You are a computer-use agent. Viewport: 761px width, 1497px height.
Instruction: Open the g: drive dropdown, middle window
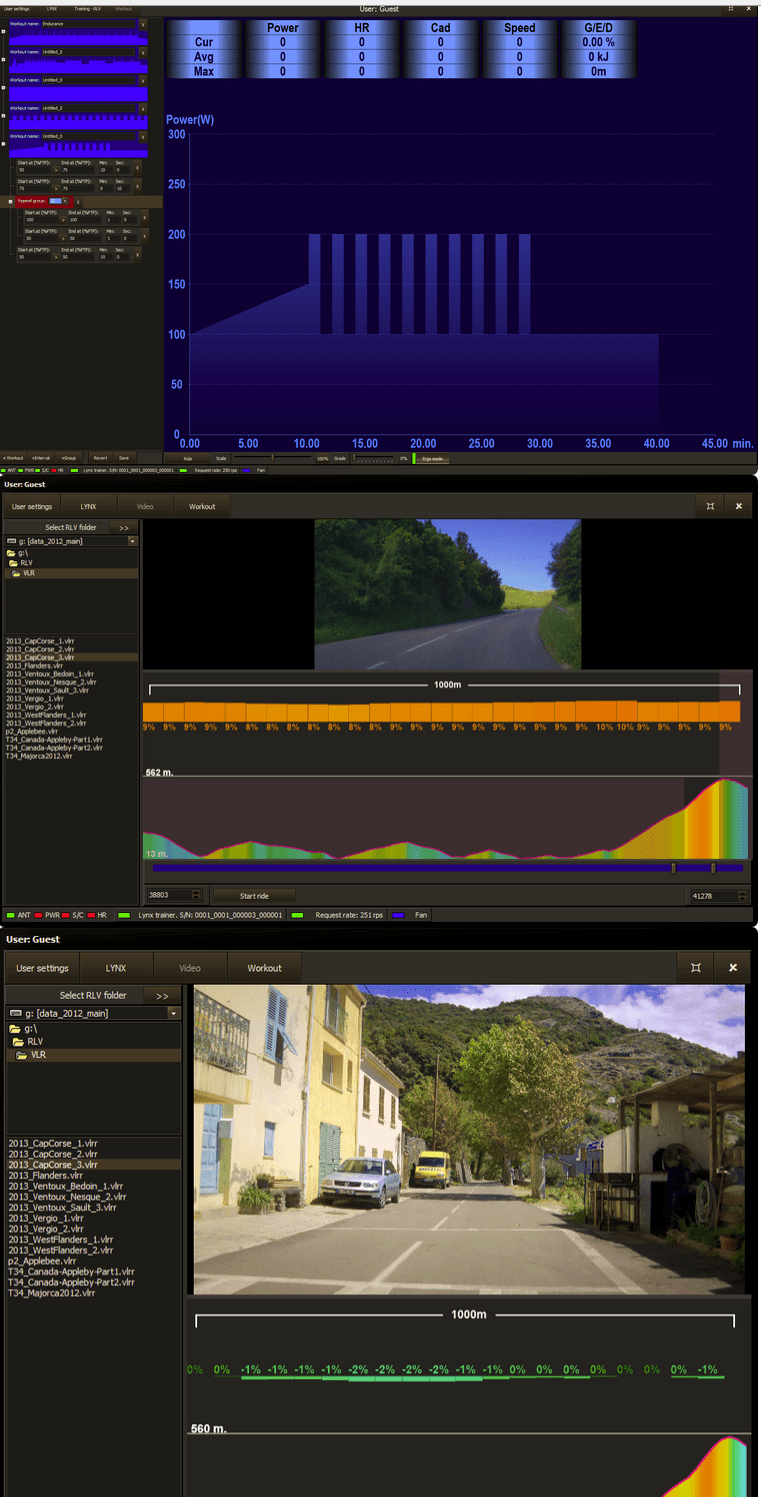(x=132, y=541)
